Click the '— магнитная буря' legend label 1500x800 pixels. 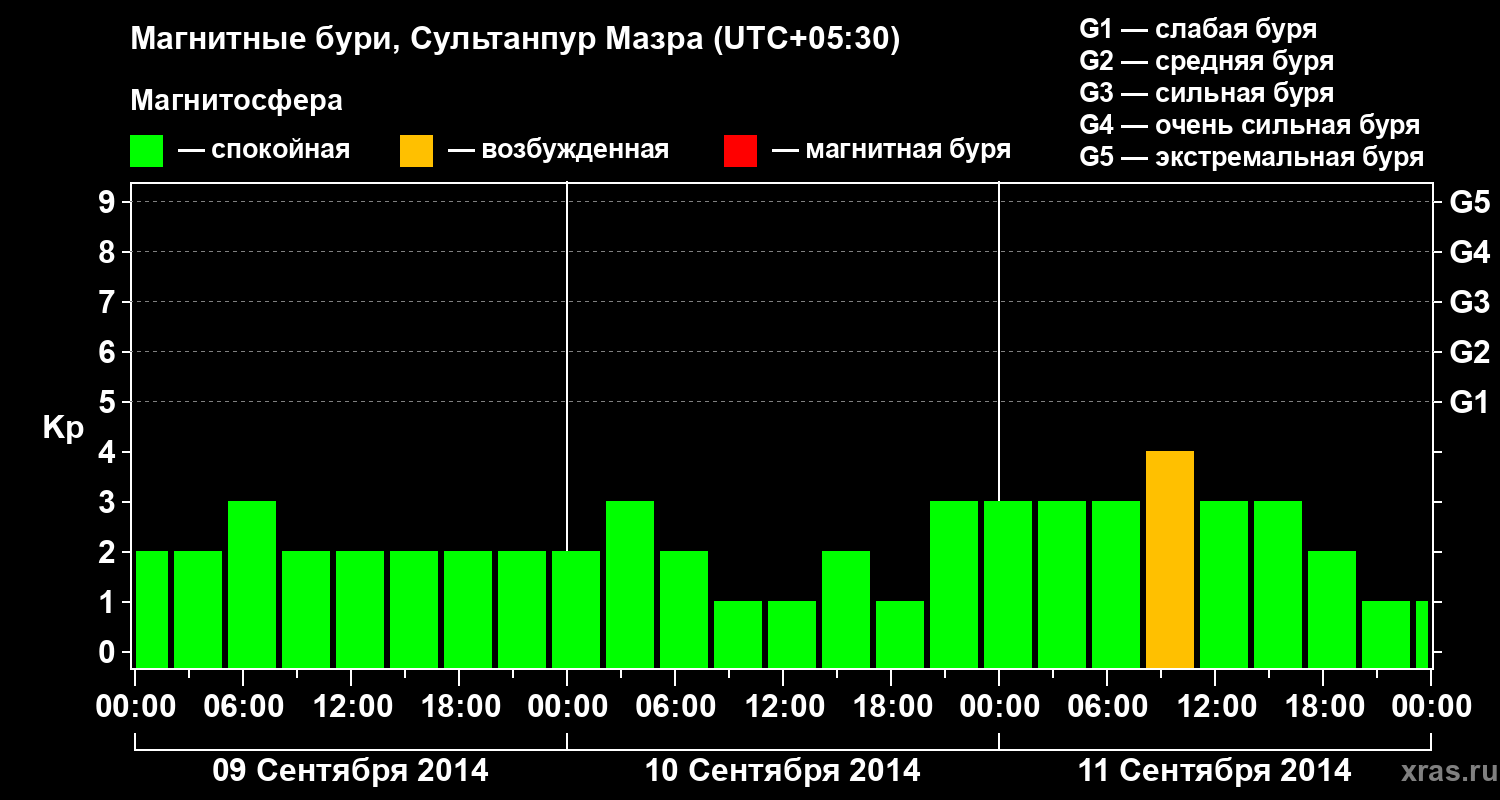click(892, 151)
